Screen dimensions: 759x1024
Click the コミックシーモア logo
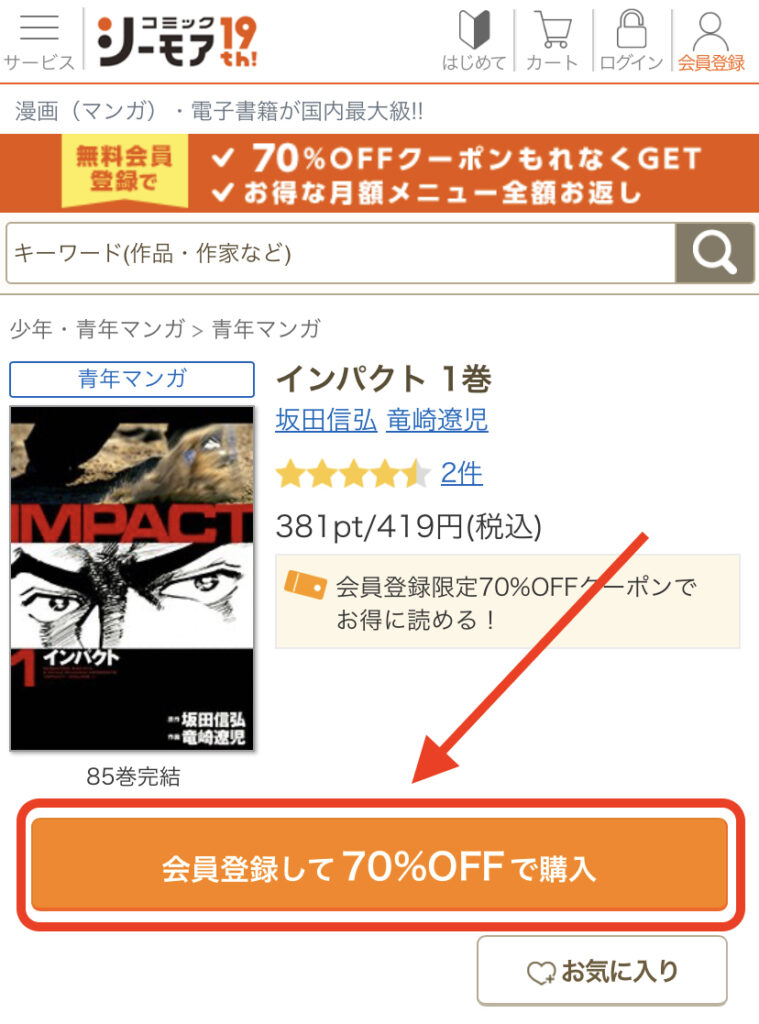click(x=177, y=41)
